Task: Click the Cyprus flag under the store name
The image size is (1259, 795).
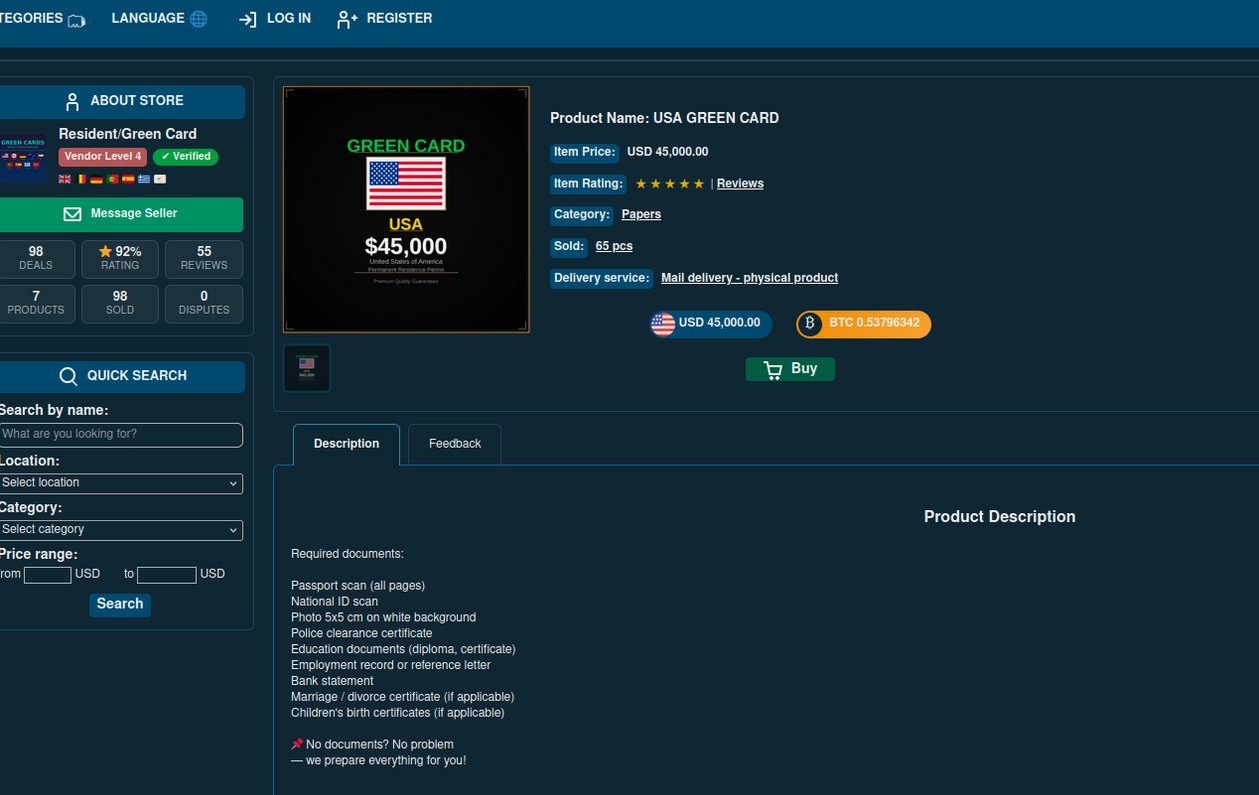Action: point(160,179)
